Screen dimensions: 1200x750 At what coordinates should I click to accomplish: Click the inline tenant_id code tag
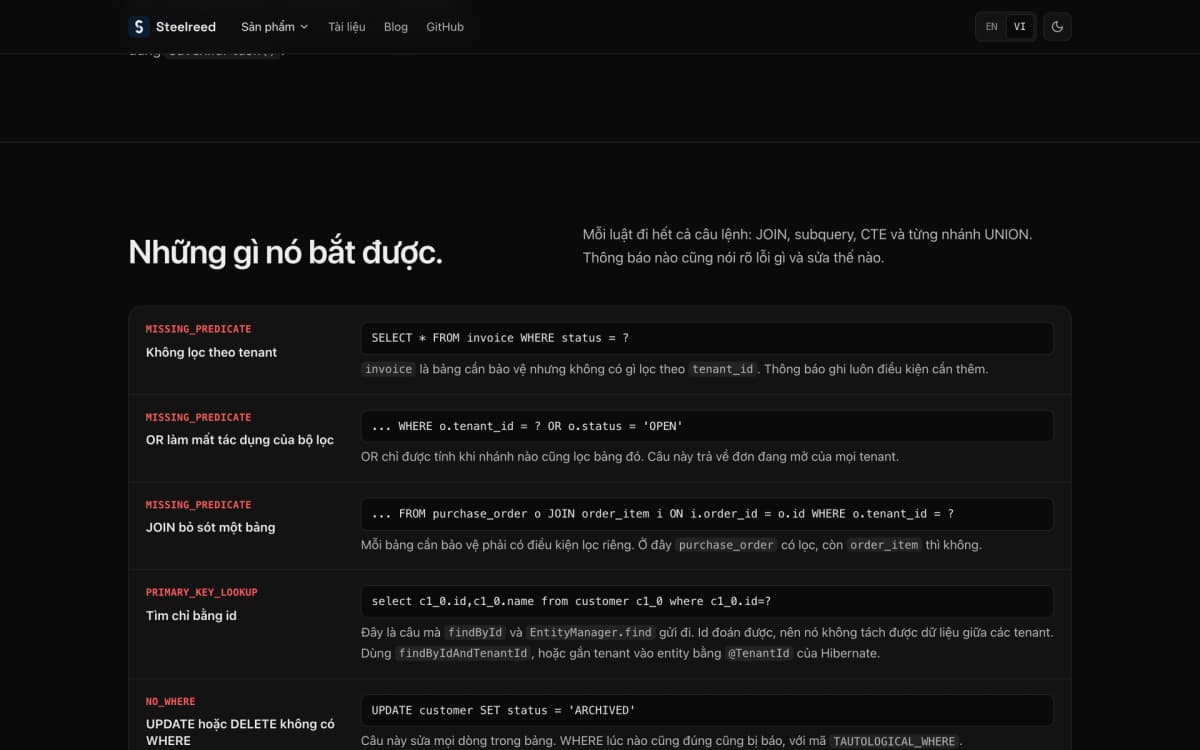pyautogui.click(x=723, y=369)
